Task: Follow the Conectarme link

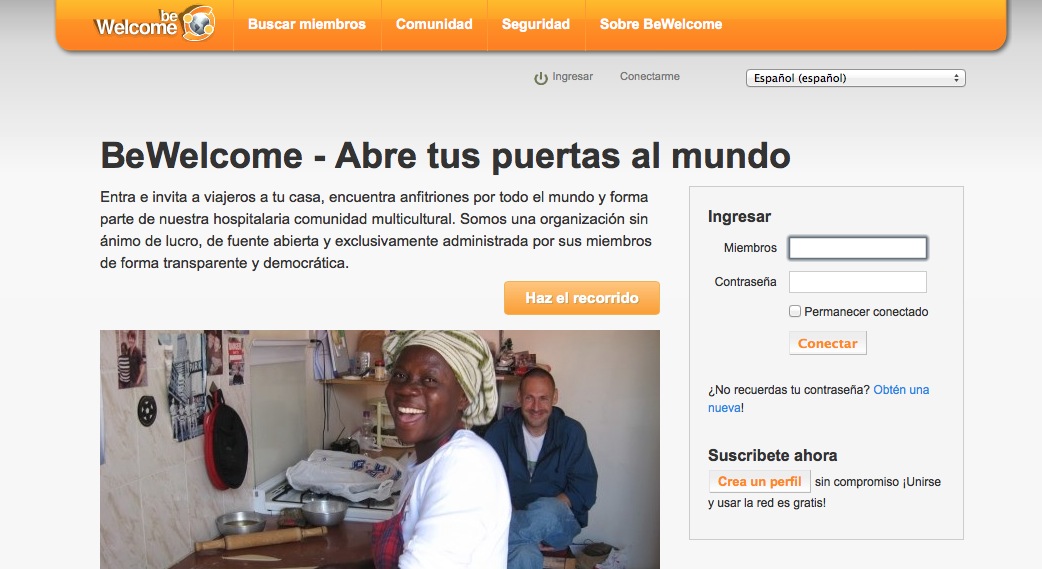Action: click(649, 77)
